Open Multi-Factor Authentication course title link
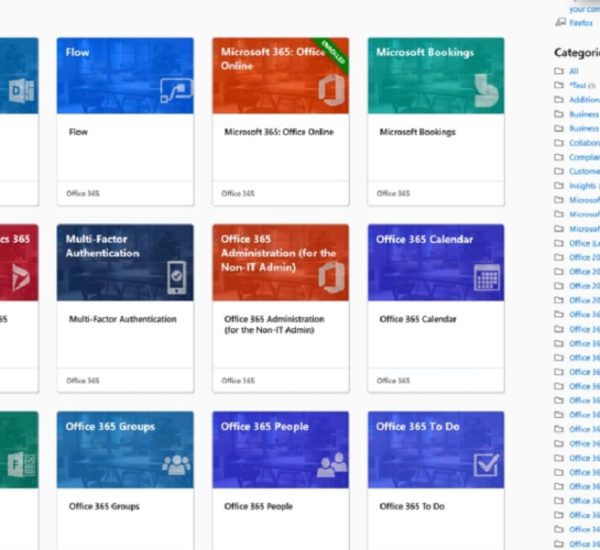This screenshot has height=550, width=600. click(122, 319)
